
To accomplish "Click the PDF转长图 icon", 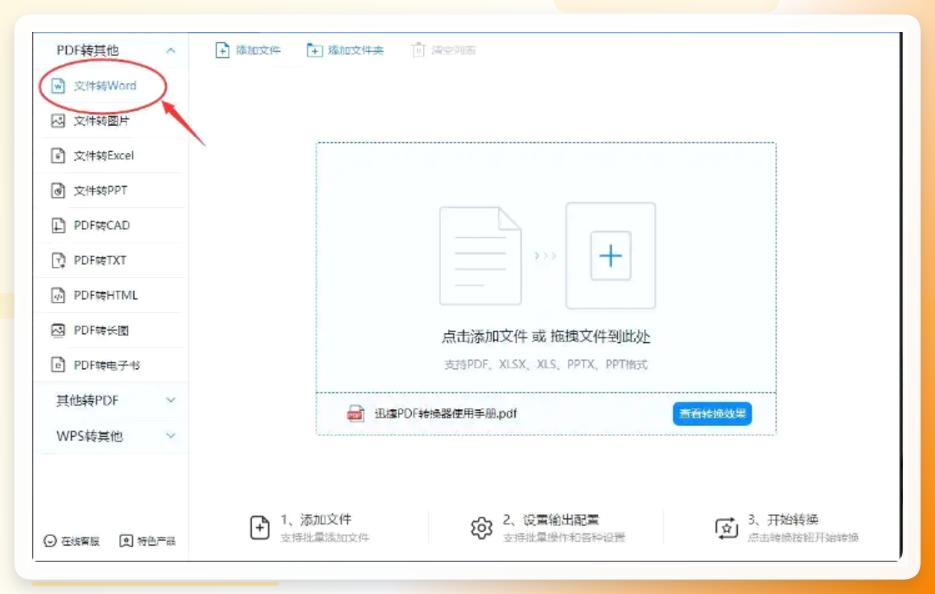I will click(58, 330).
